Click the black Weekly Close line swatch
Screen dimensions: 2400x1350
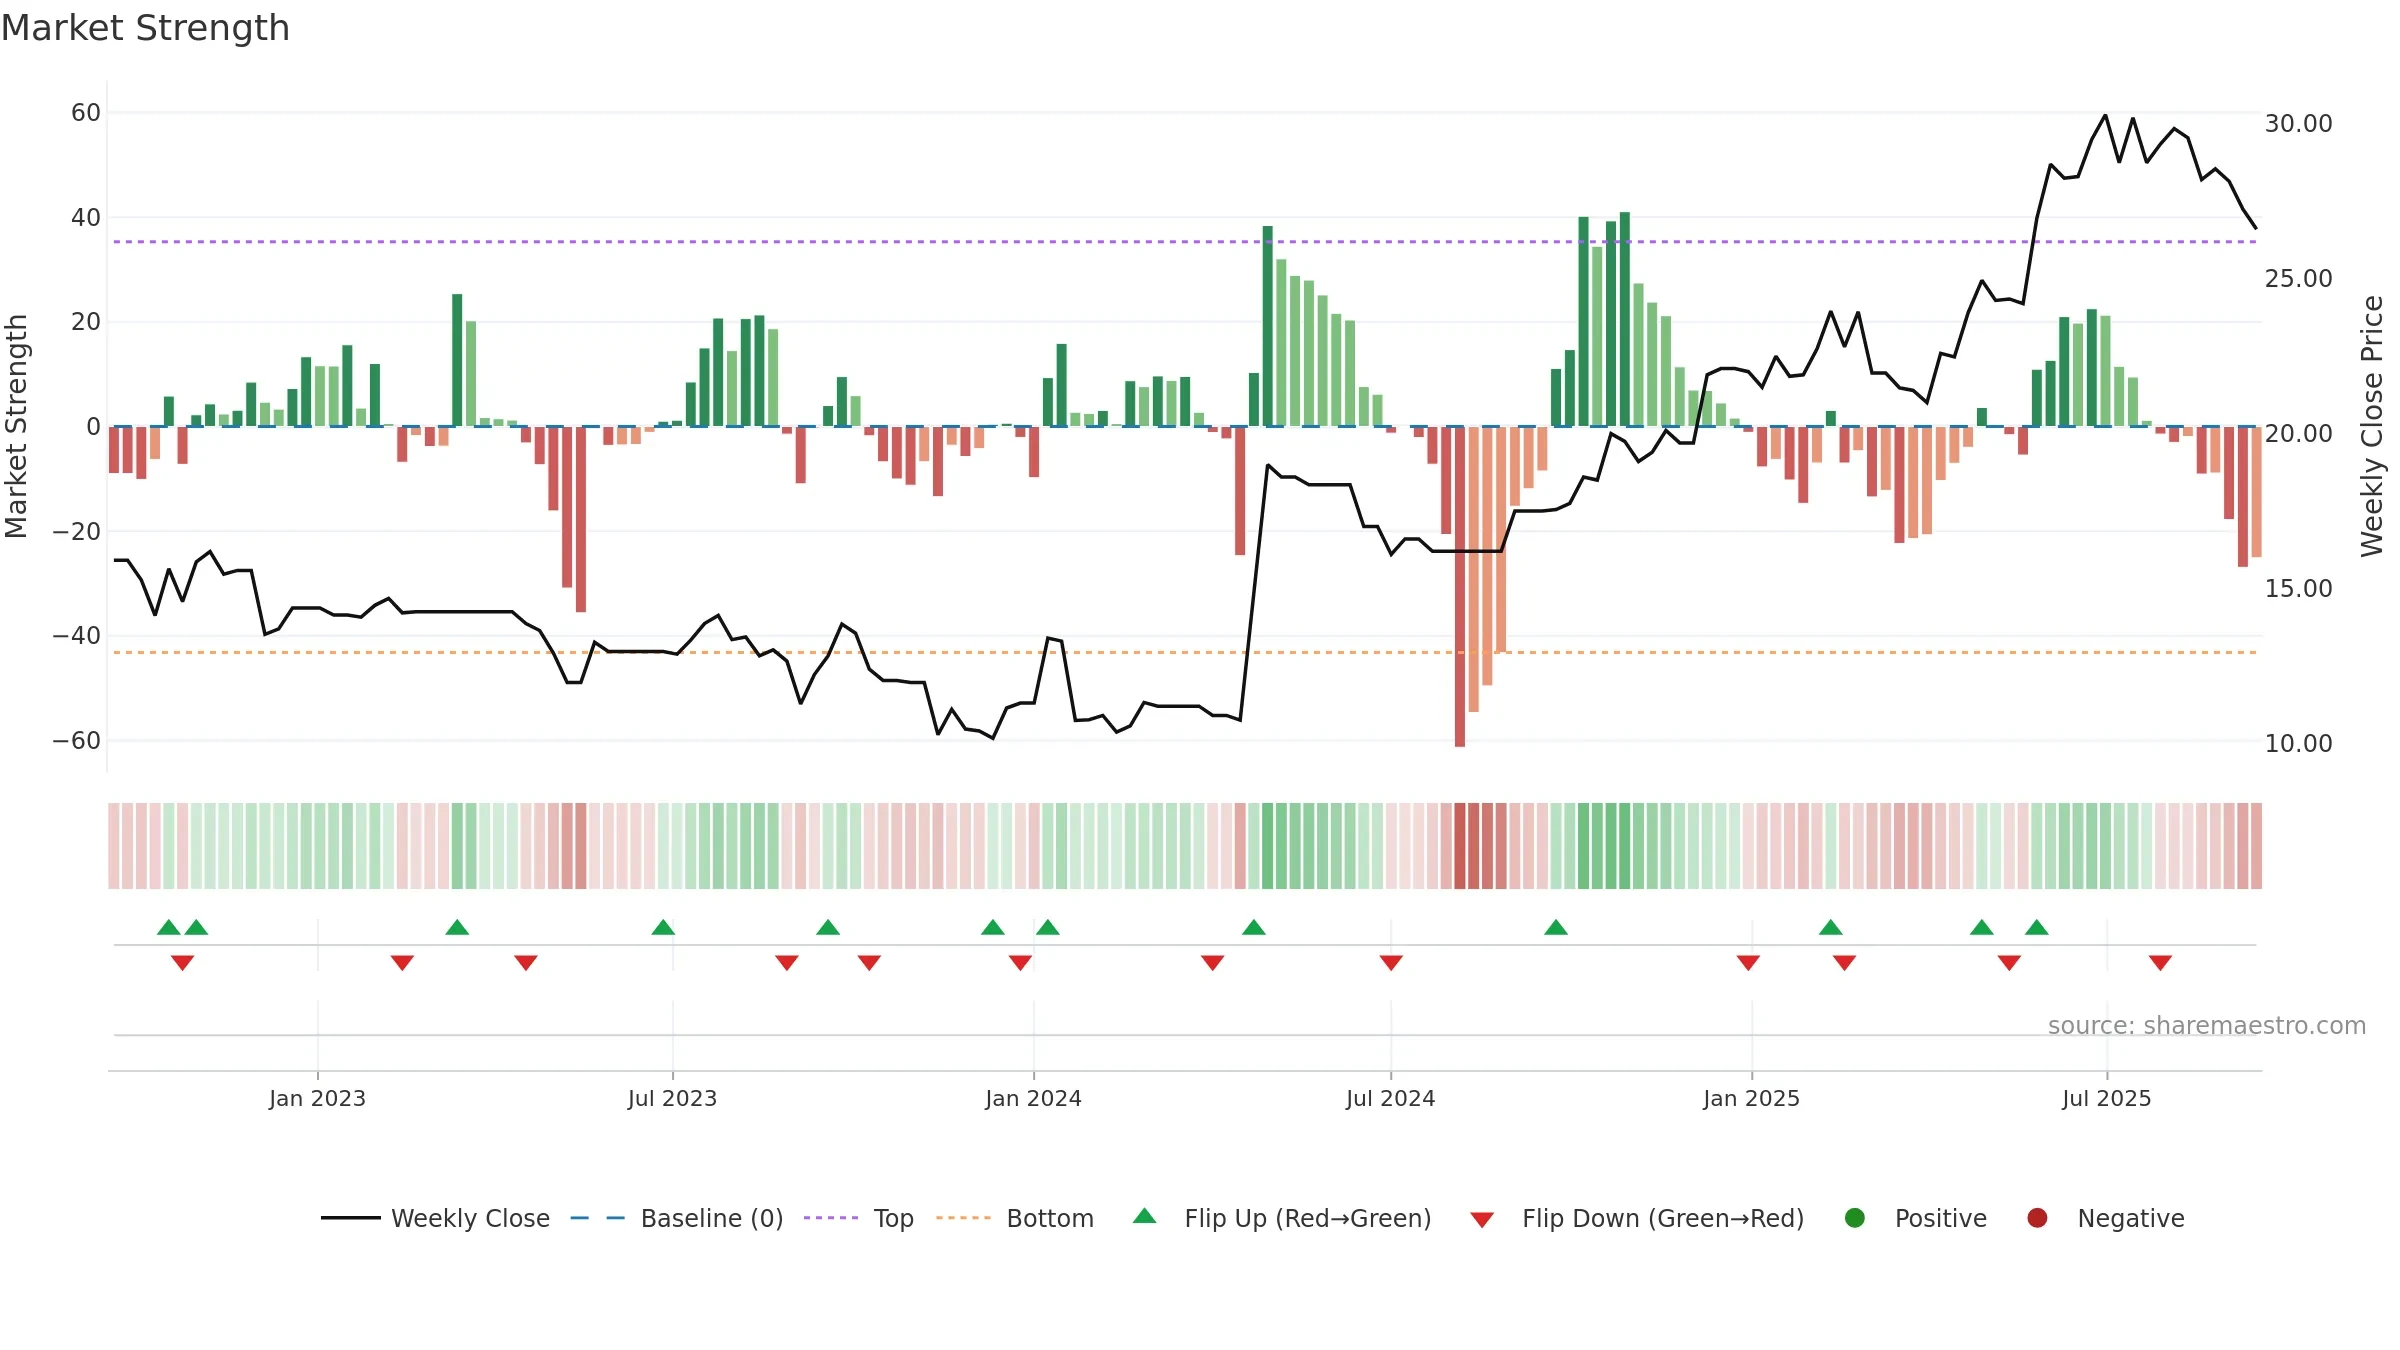(x=350, y=1218)
